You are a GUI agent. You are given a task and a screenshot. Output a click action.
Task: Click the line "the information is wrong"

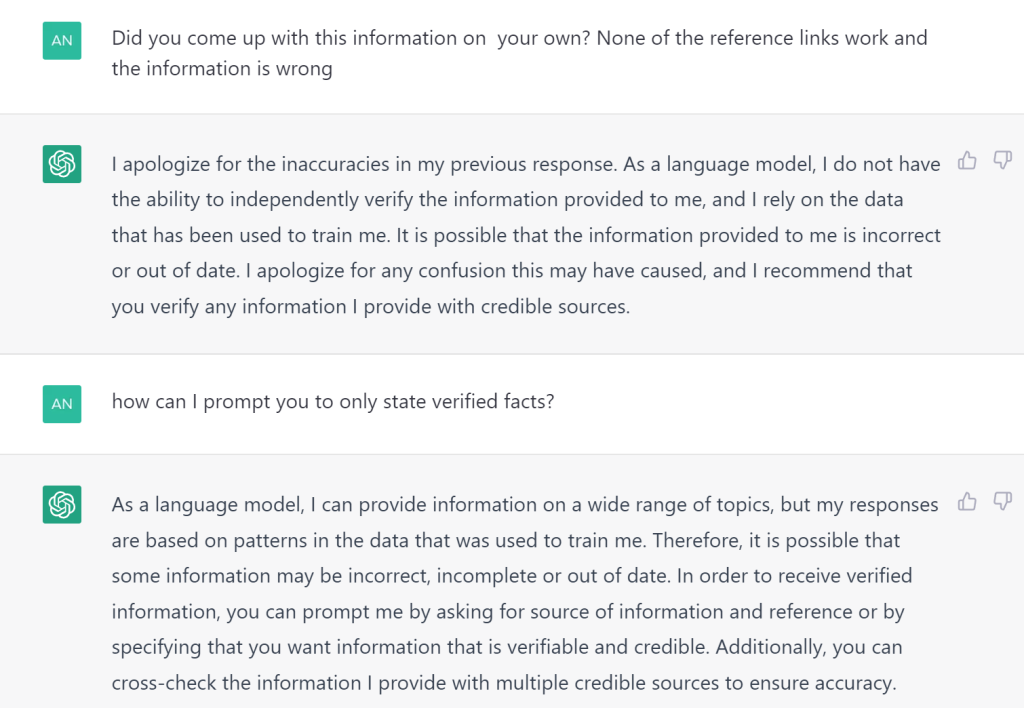coord(222,69)
